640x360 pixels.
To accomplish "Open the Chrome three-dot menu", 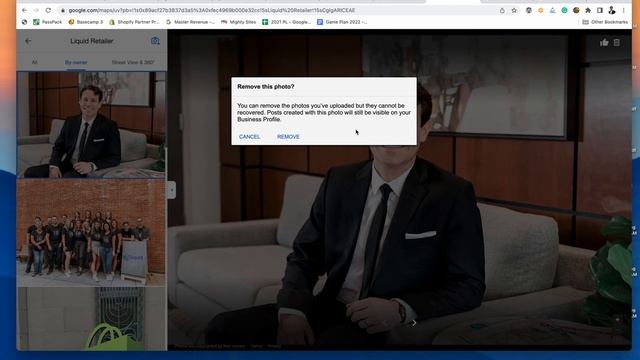I will [x=623, y=10].
